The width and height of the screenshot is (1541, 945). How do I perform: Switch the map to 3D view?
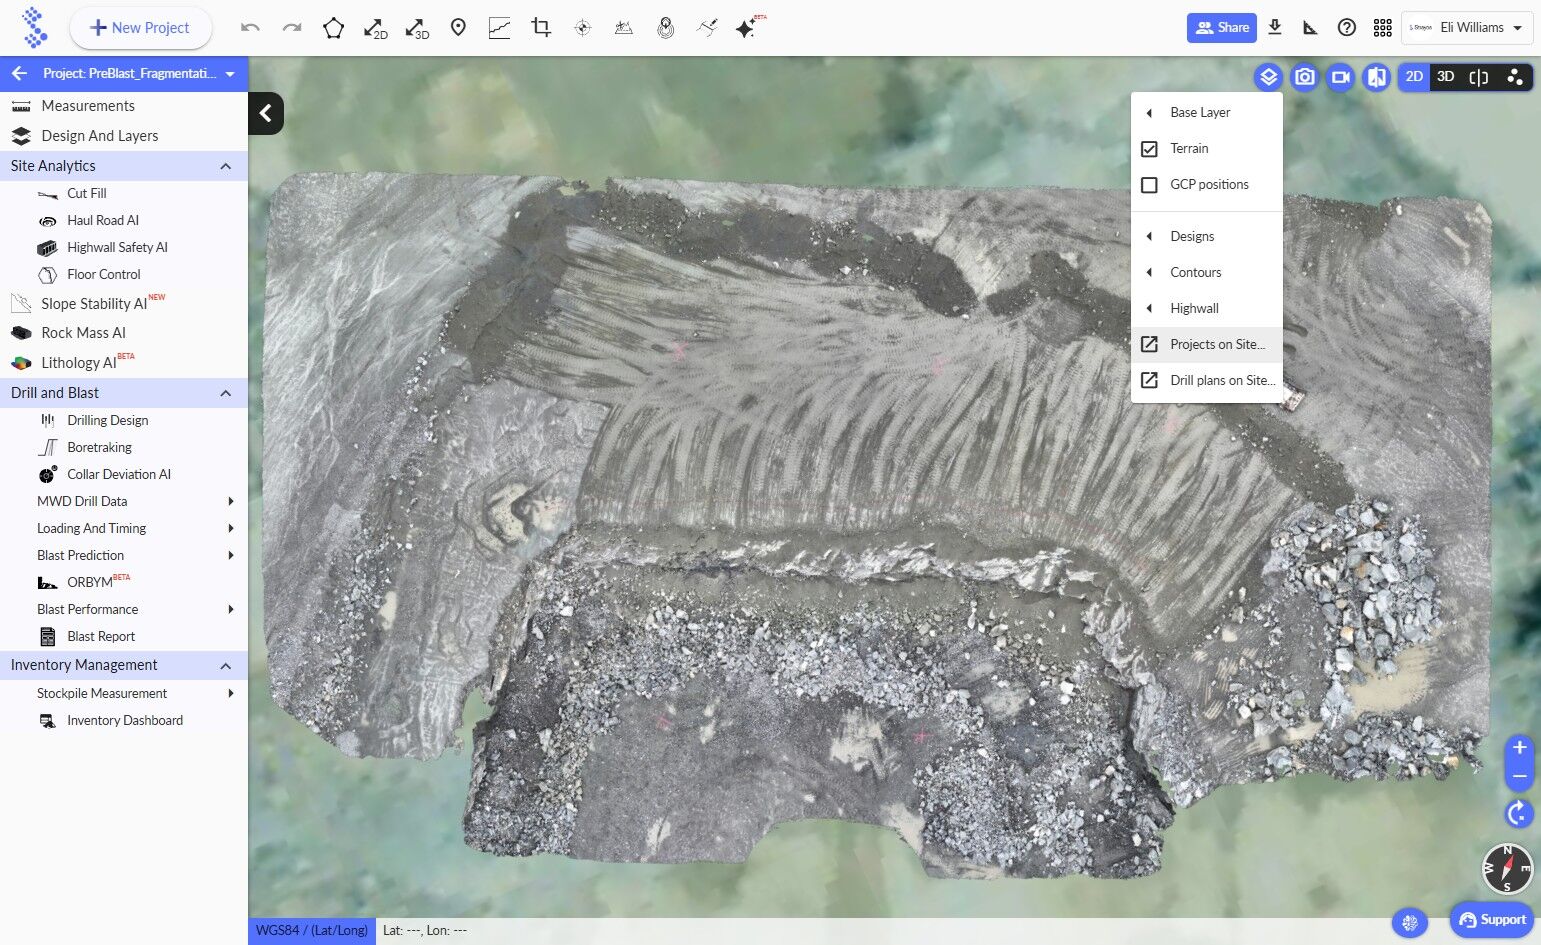coord(1445,77)
